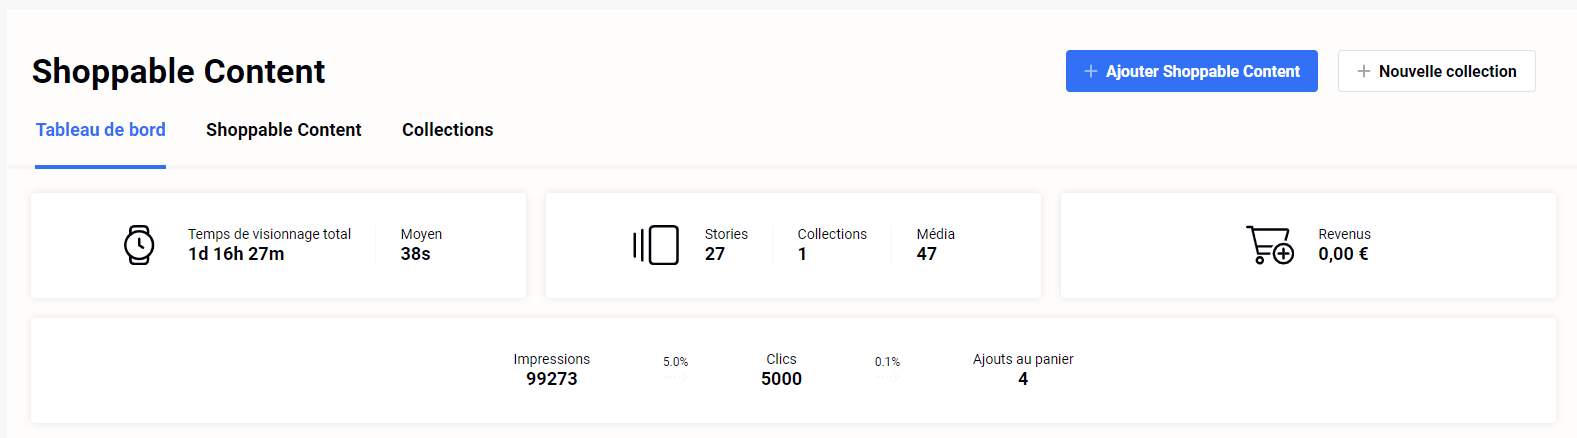Select the Temps de visionnage total value

236,254
